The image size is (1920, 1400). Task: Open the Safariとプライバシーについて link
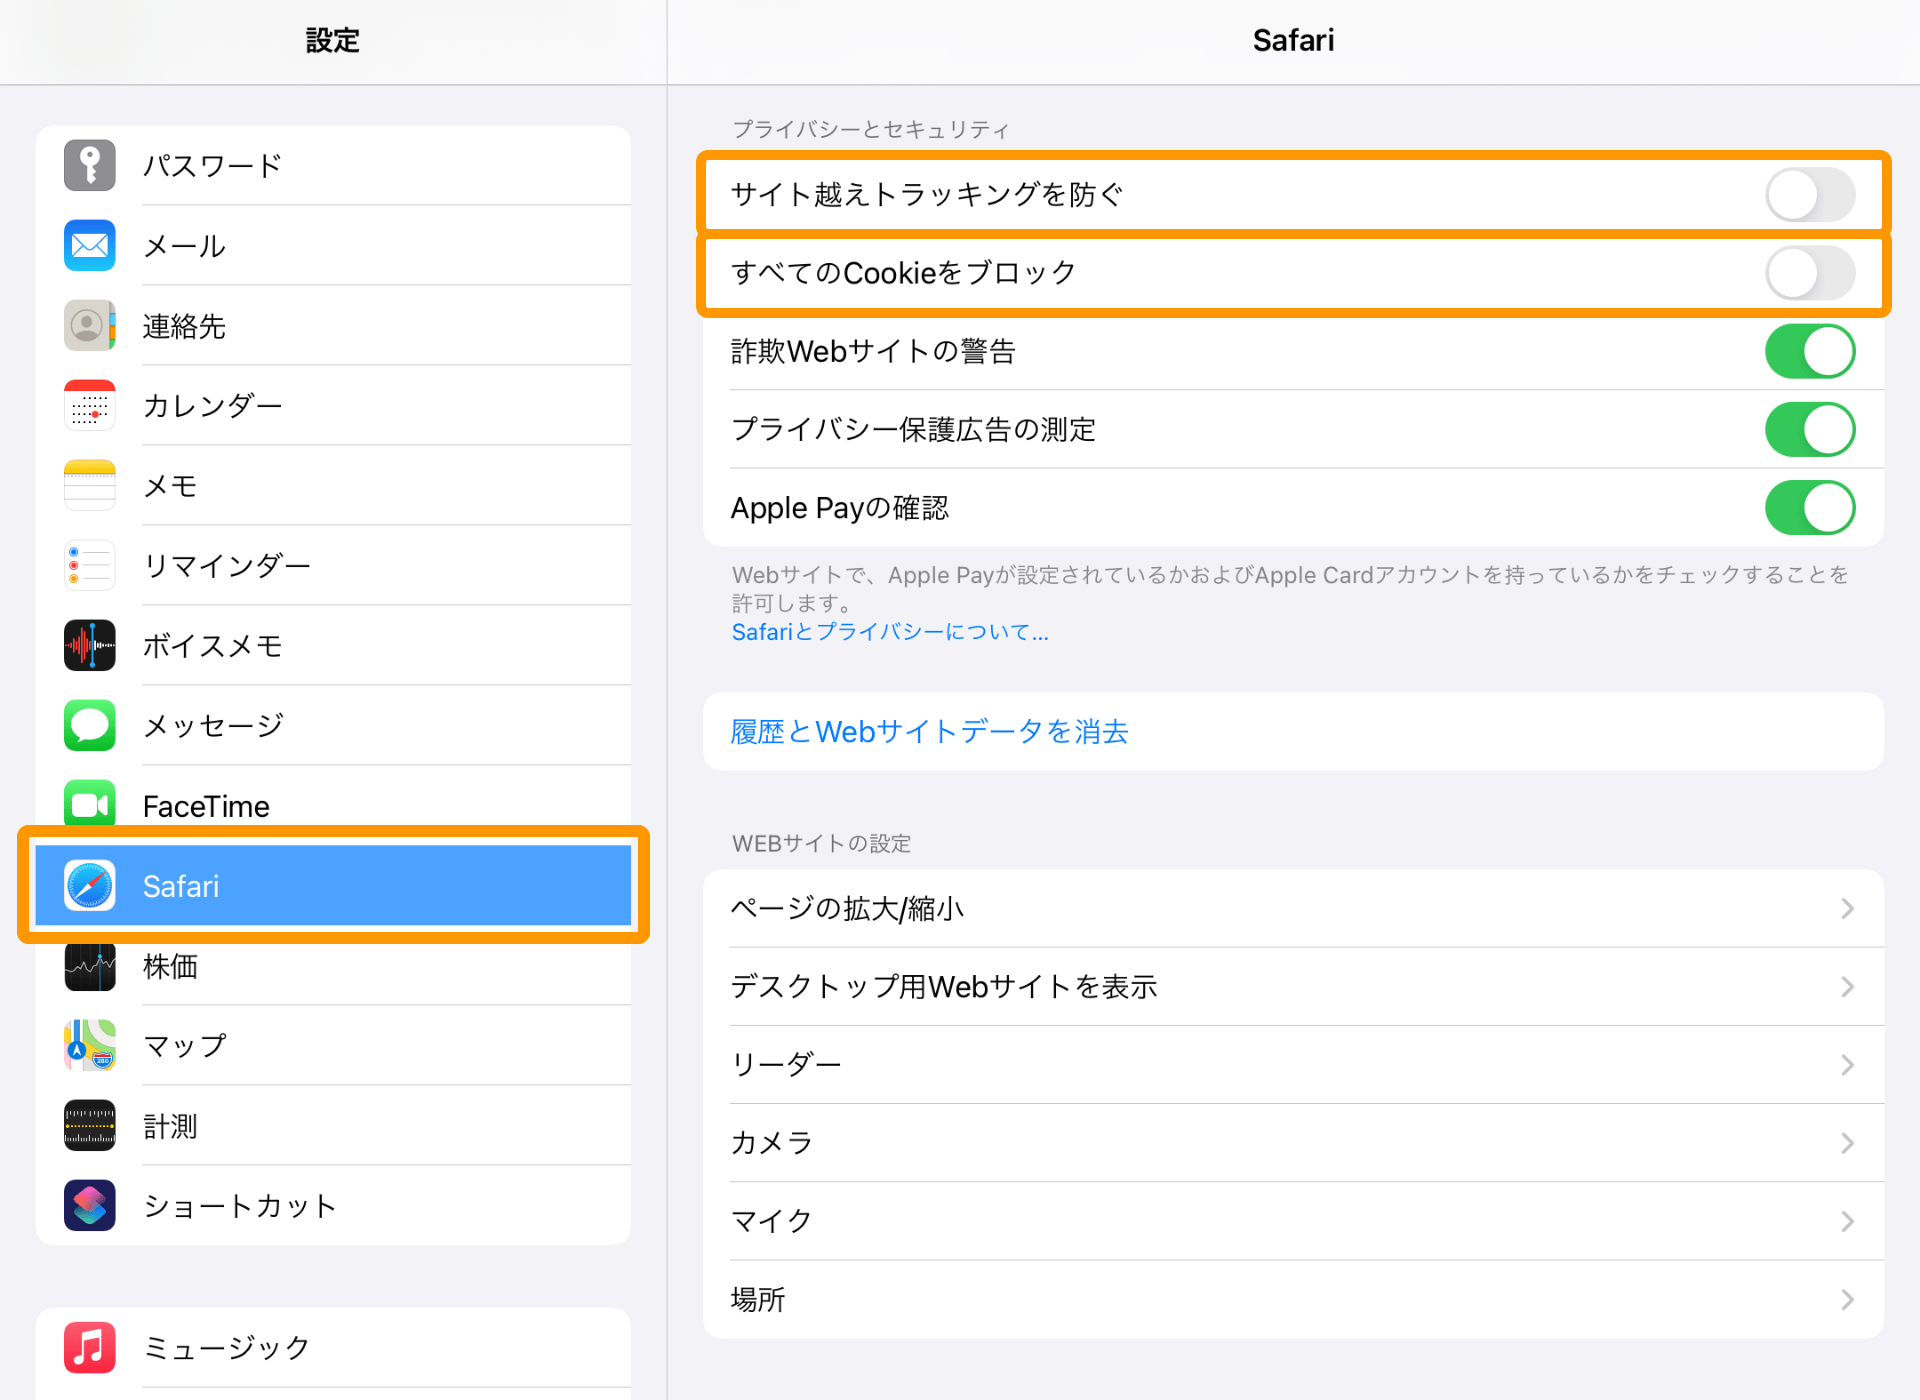(888, 631)
